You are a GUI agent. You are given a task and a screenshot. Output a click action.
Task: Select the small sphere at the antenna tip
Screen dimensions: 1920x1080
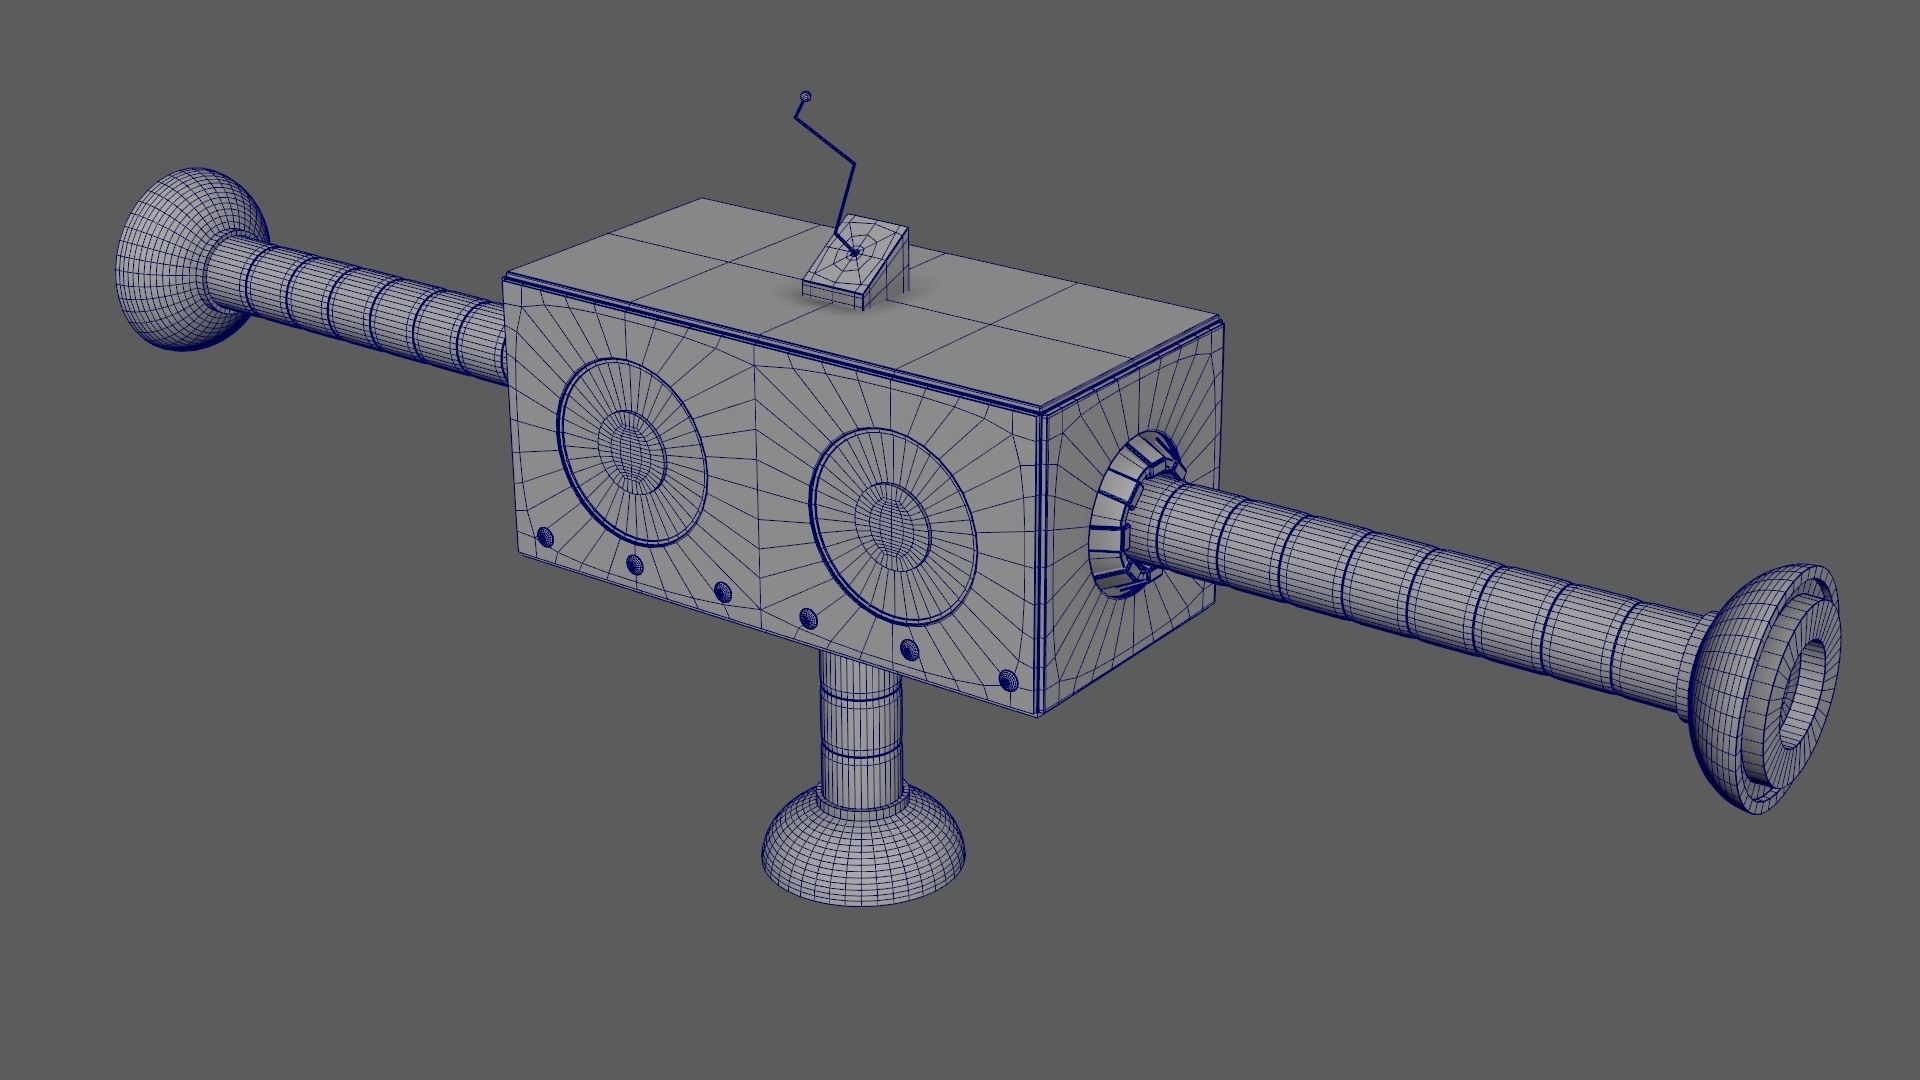807,97
